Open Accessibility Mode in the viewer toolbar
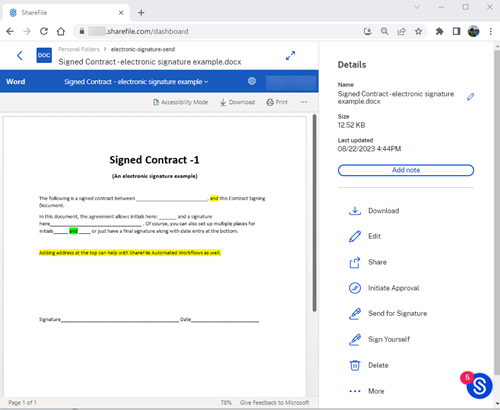The width and height of the screenshot is (500, 410). [x=180, y=102]
